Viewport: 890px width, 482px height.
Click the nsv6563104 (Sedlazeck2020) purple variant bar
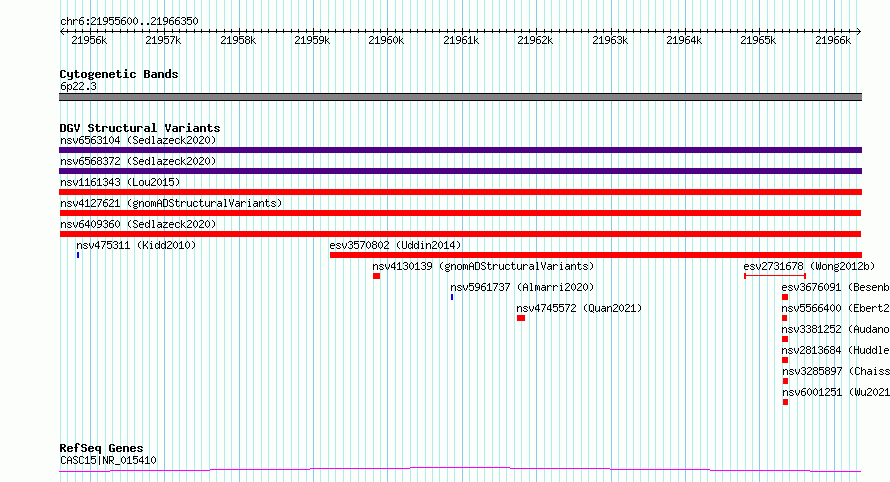point(460,150)
